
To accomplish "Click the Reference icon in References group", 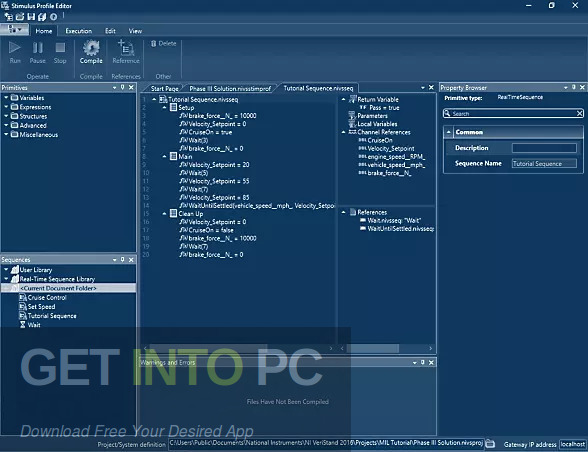I will coord(126,52).
